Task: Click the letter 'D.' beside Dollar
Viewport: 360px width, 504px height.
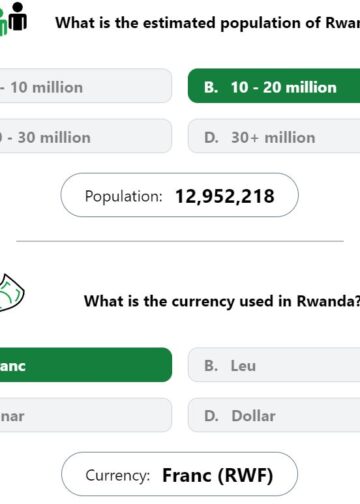Action: [211, 416]
